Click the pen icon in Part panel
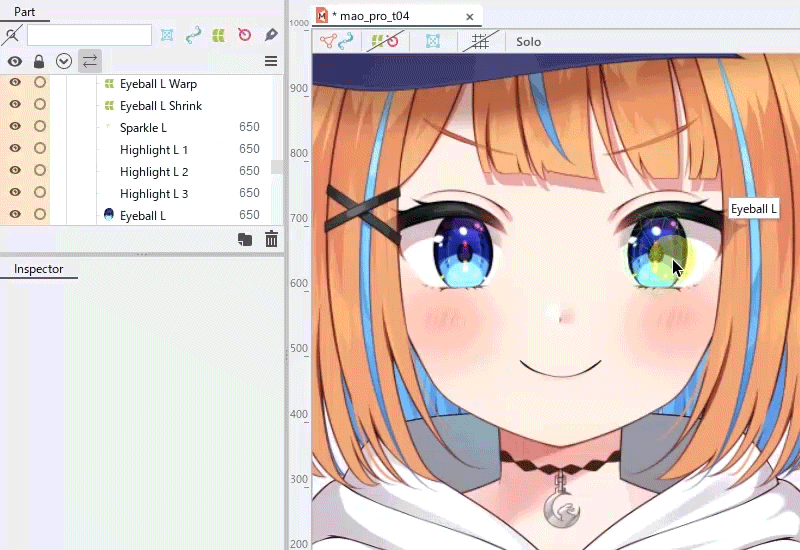Viewport: 800px width, 550px height. point(271,35)
